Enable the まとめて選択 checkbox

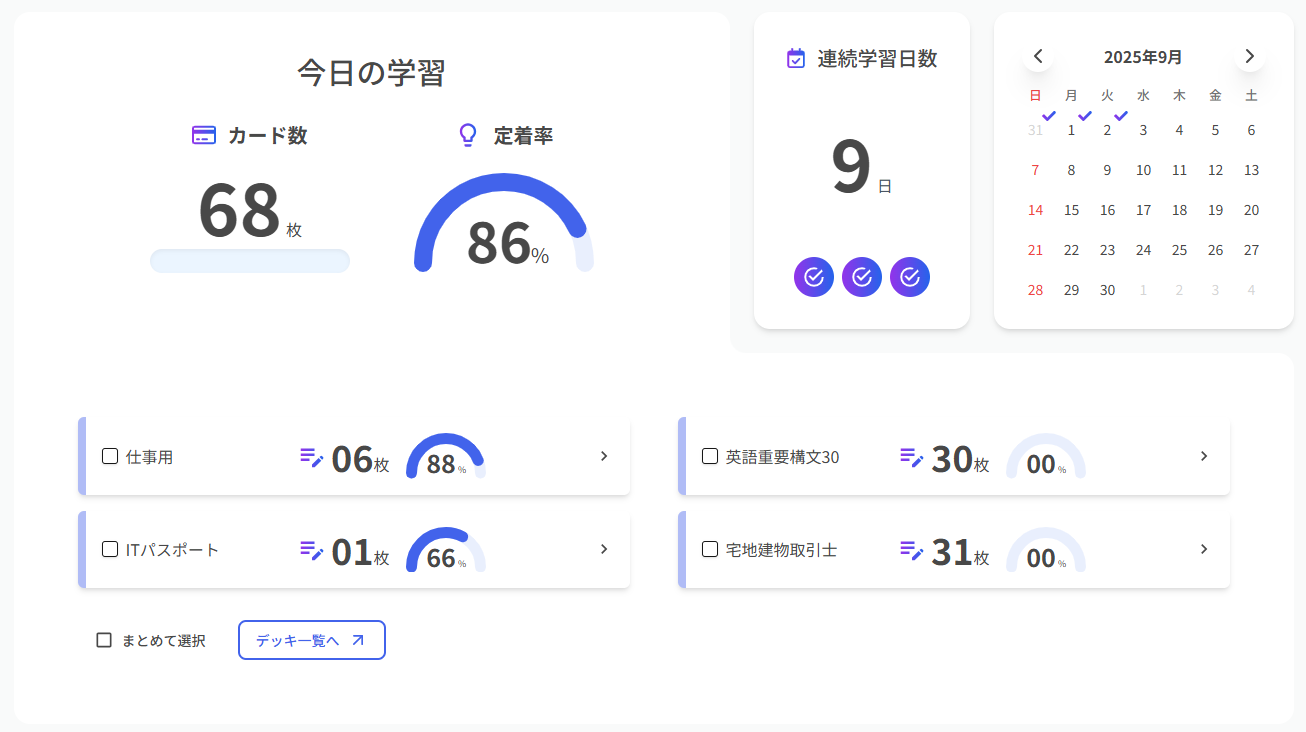104,640
